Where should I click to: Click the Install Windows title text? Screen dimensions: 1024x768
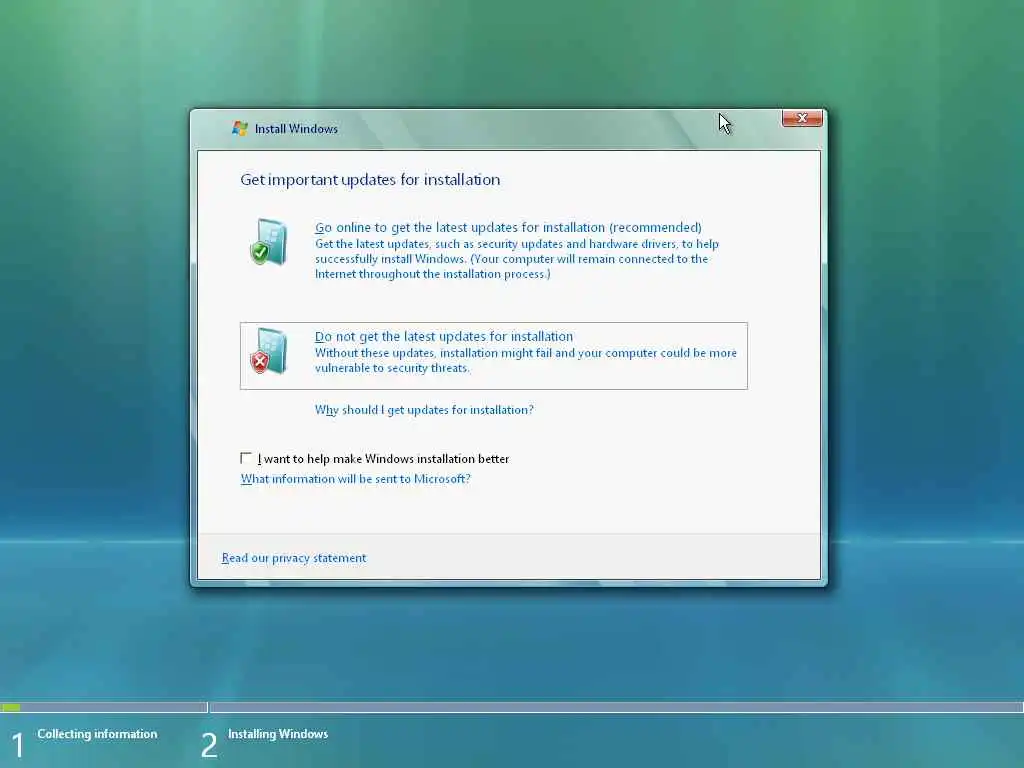coord(296,129)
